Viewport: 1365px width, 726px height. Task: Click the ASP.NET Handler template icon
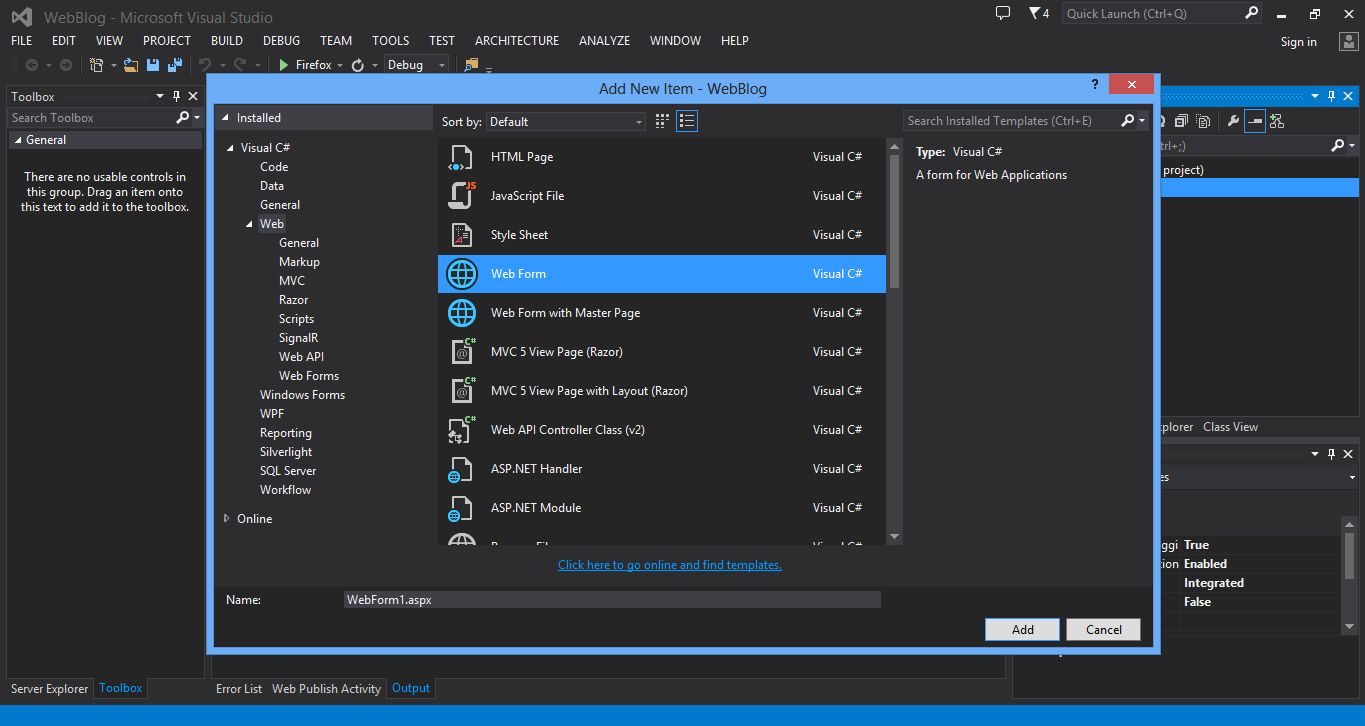click(x=461, y=469)
